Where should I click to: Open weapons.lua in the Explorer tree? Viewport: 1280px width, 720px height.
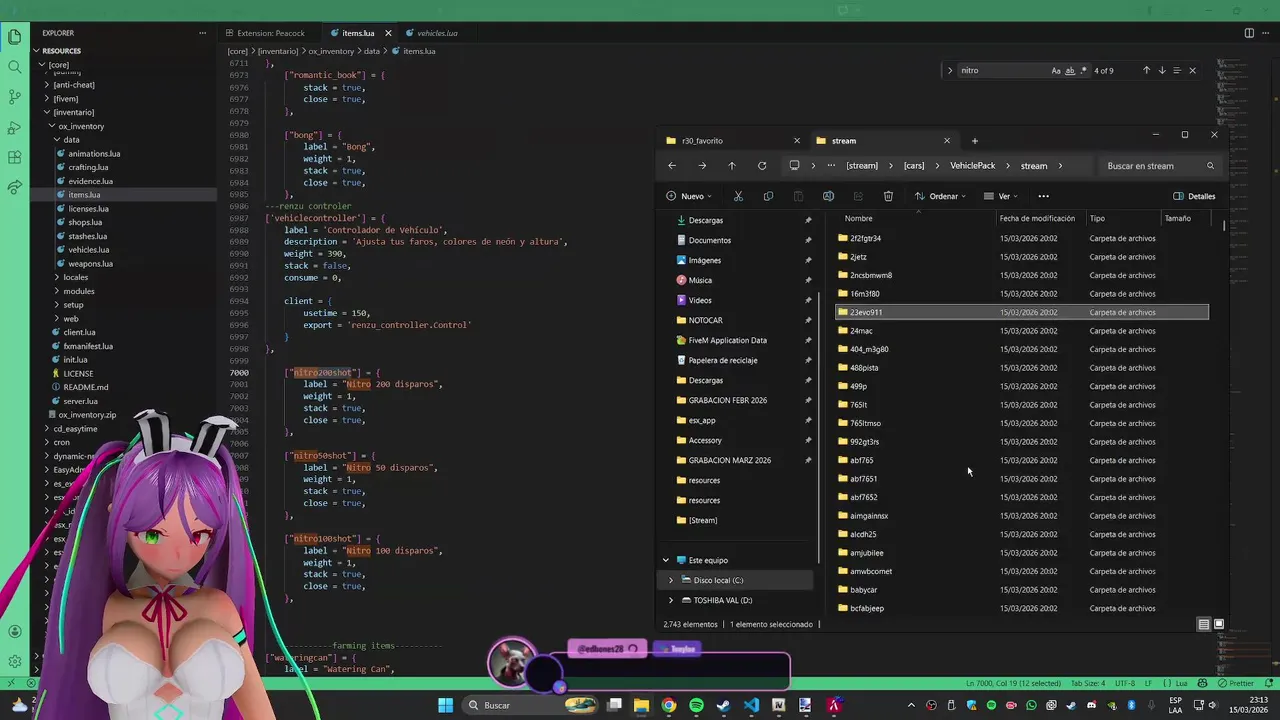pos(90,264)
